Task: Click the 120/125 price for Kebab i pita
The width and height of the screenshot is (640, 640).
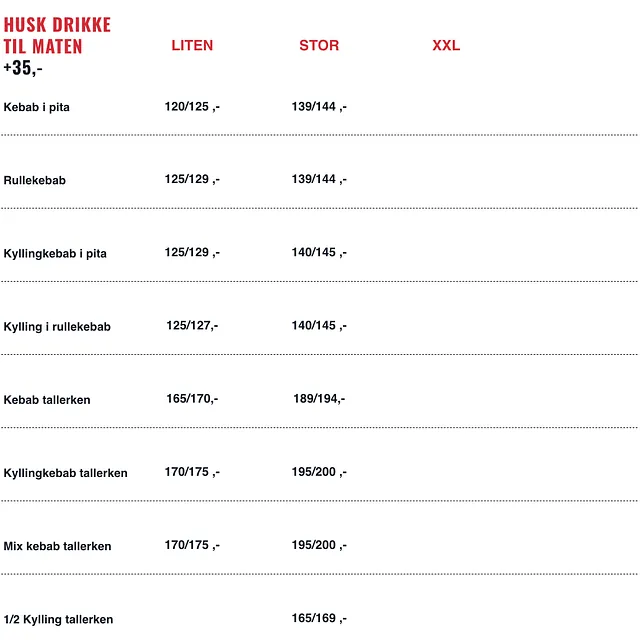Action: coord(192,106)
